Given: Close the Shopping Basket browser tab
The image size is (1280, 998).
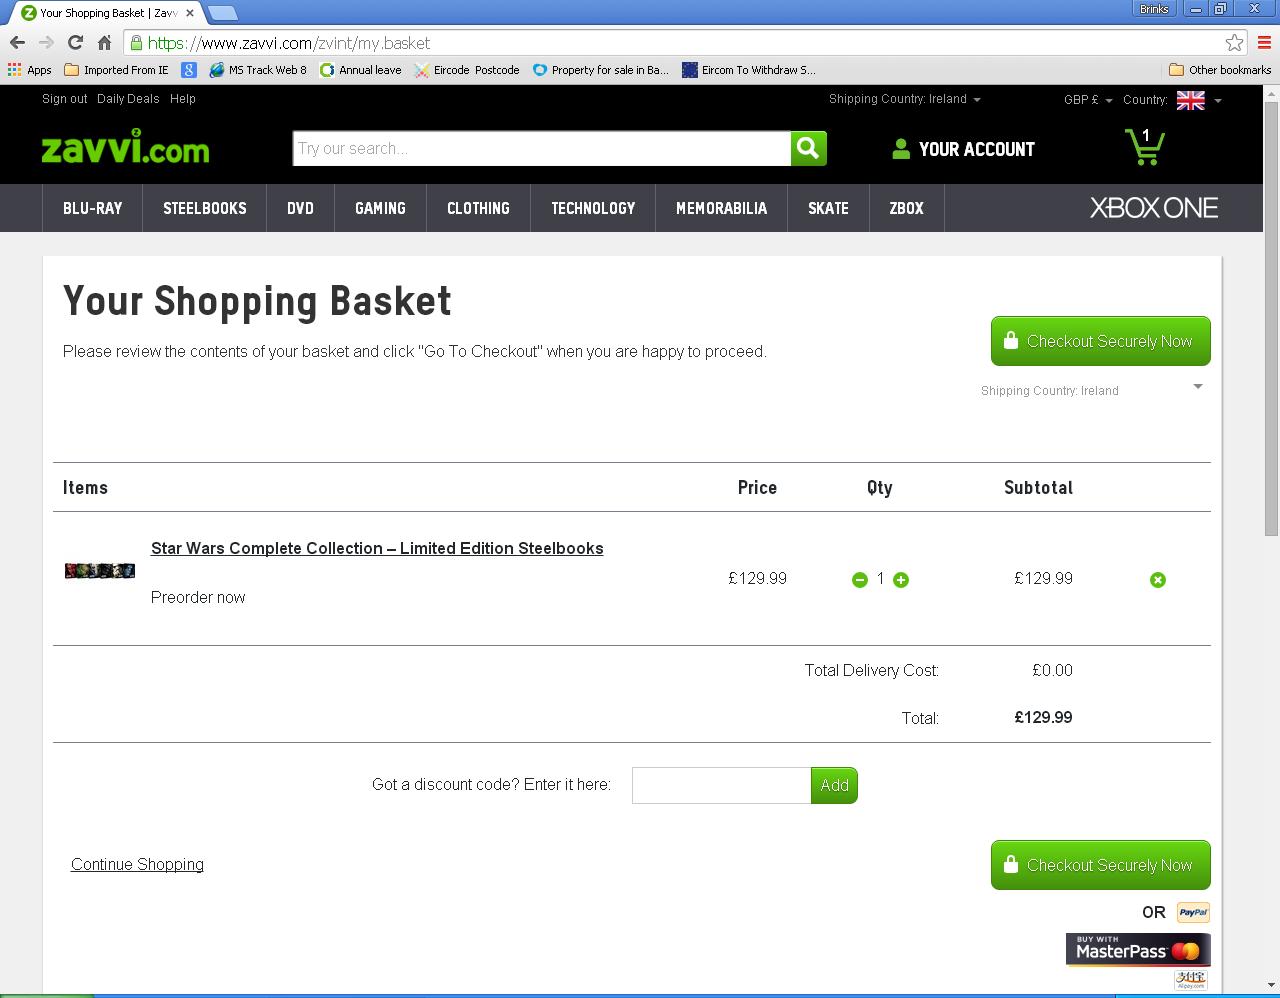Looking at the screenshot, I should [190, 13].
